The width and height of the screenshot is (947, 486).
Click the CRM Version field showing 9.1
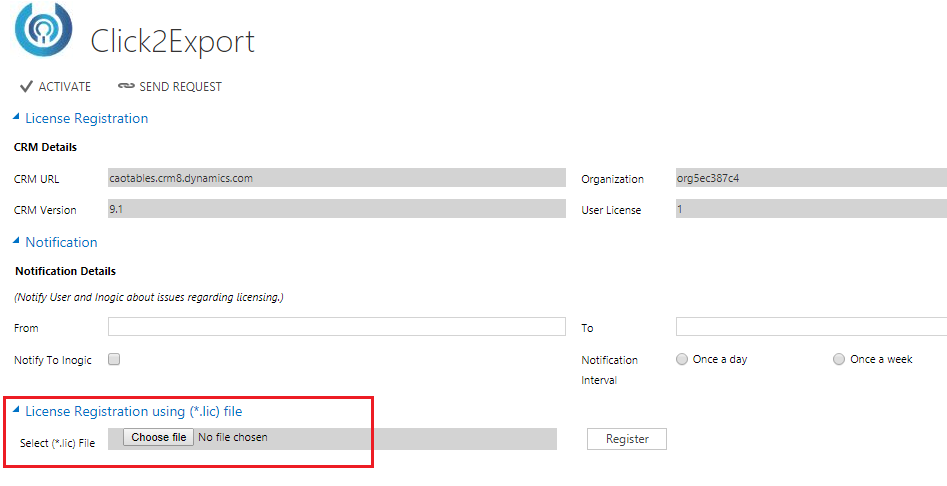pyautogui.click(x=337, y=208)
